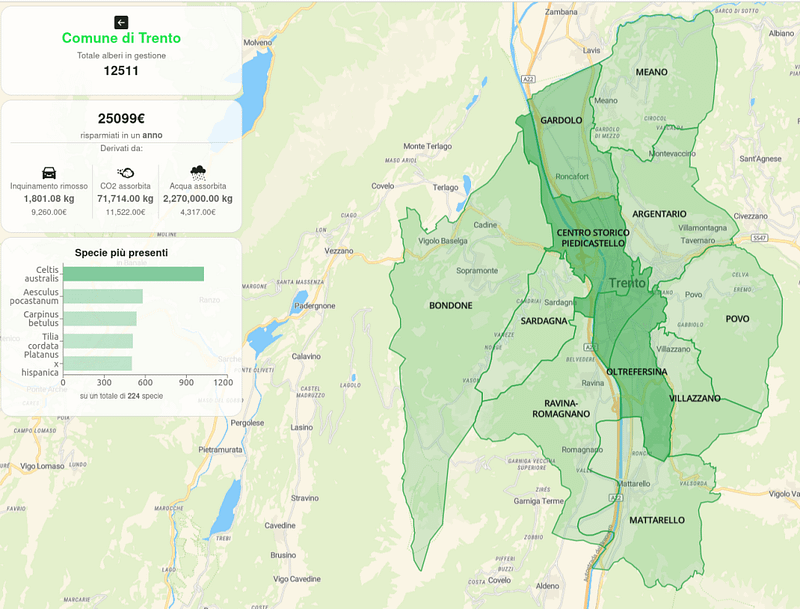
Task: Click the Terlago town label
Action: 445,187
